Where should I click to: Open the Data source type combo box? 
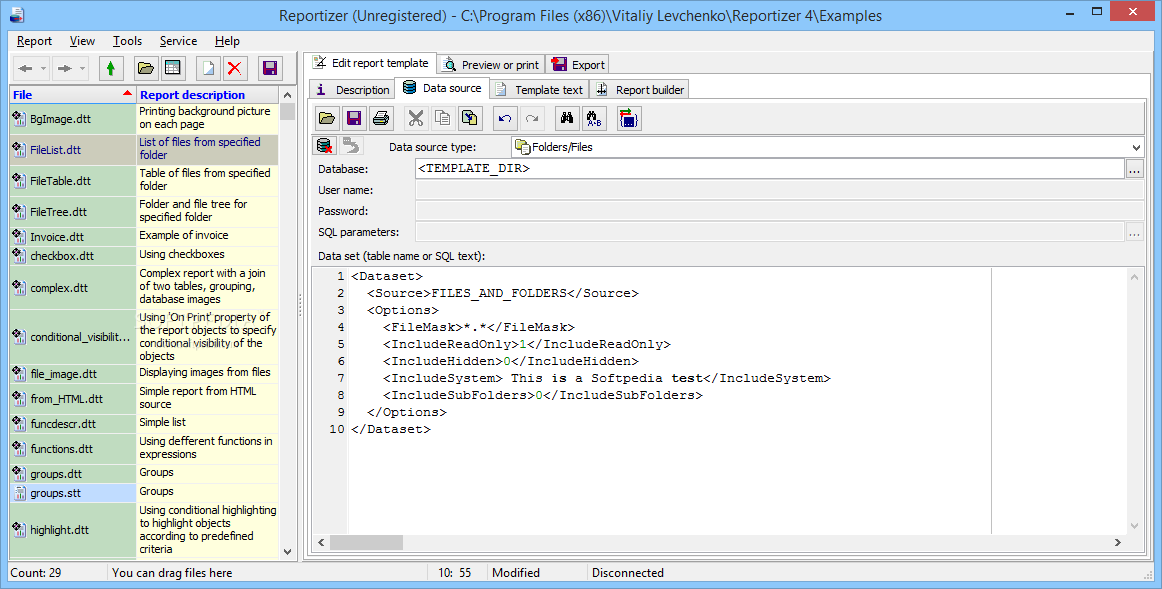click(x=827, y=147)
